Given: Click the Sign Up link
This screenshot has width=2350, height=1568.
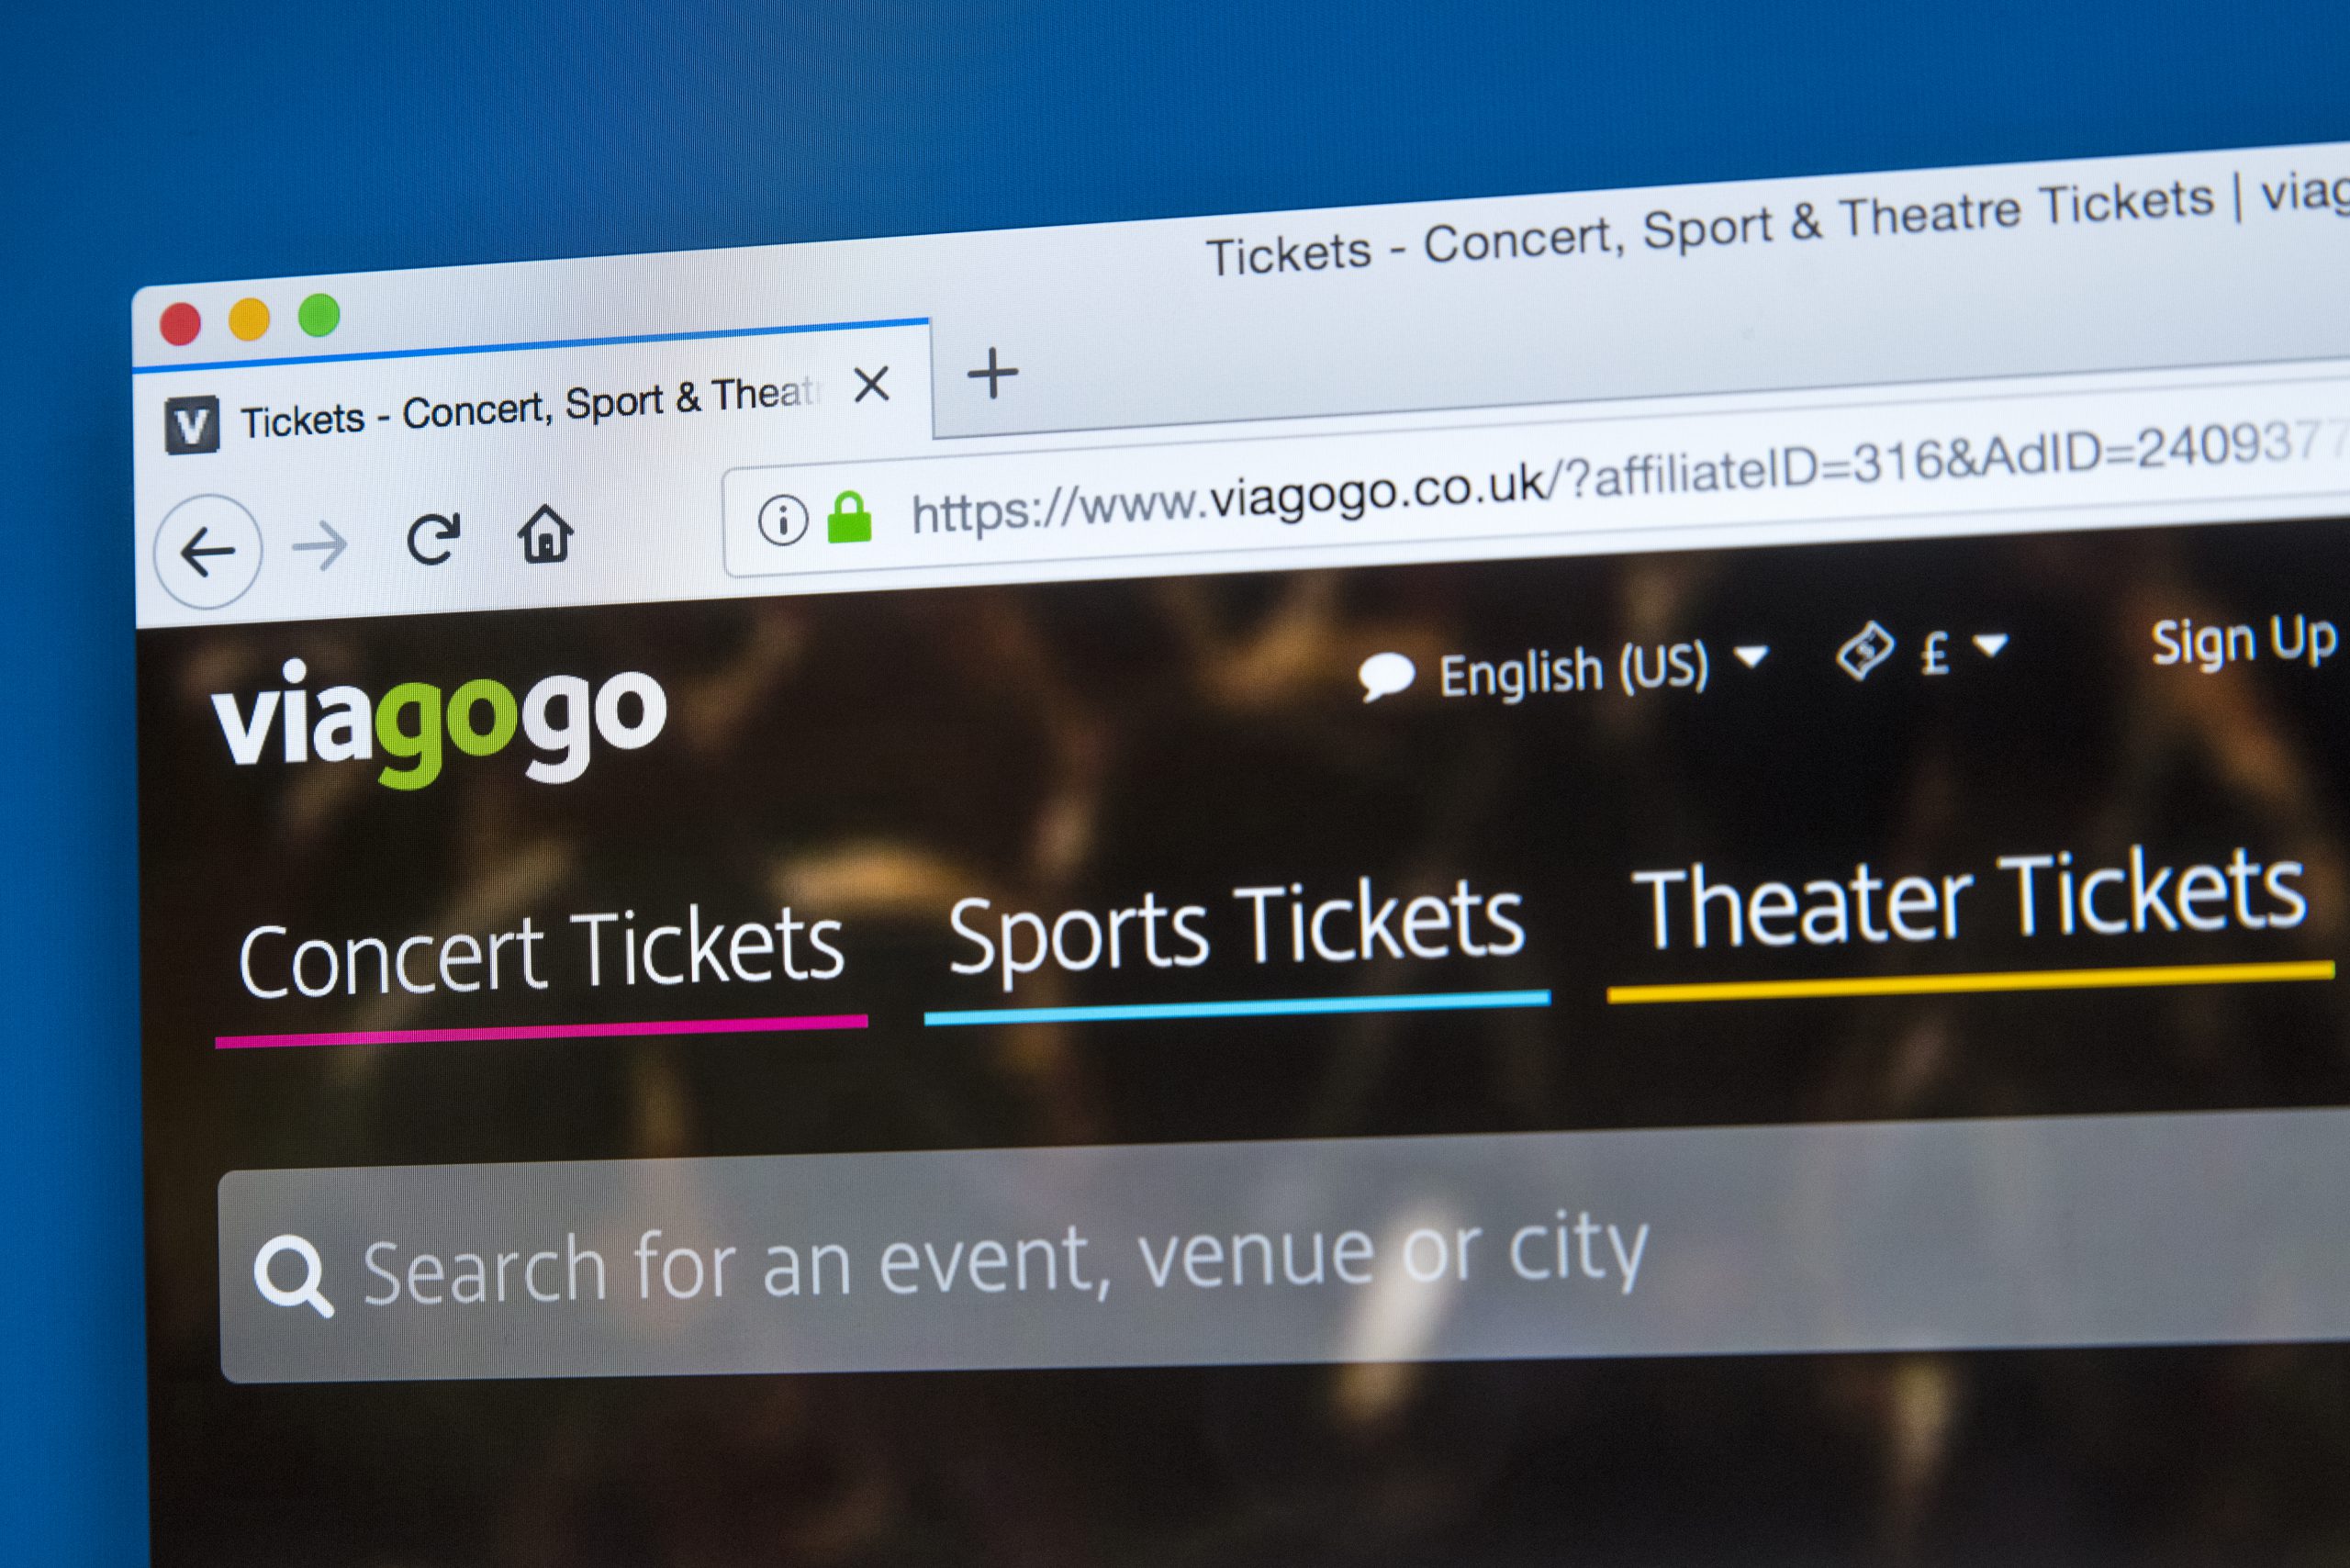Looking at the screenshot, I should (x=2244, y=640).
